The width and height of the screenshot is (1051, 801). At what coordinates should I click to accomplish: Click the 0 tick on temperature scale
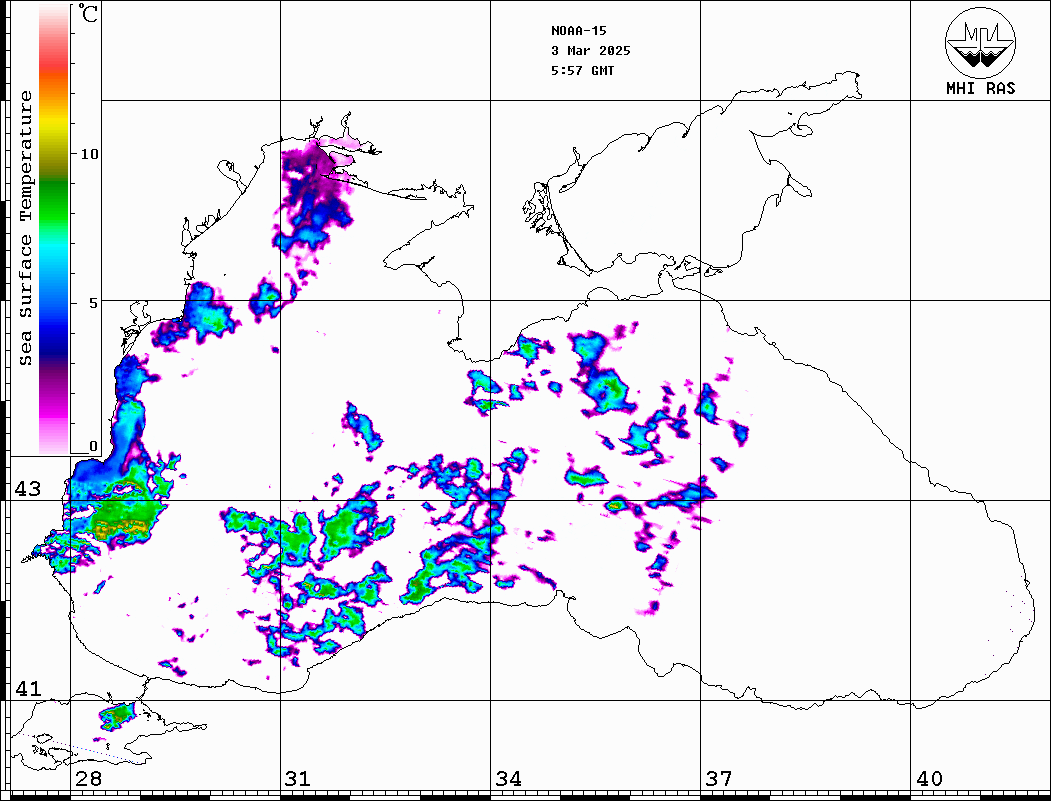point(93,446)
